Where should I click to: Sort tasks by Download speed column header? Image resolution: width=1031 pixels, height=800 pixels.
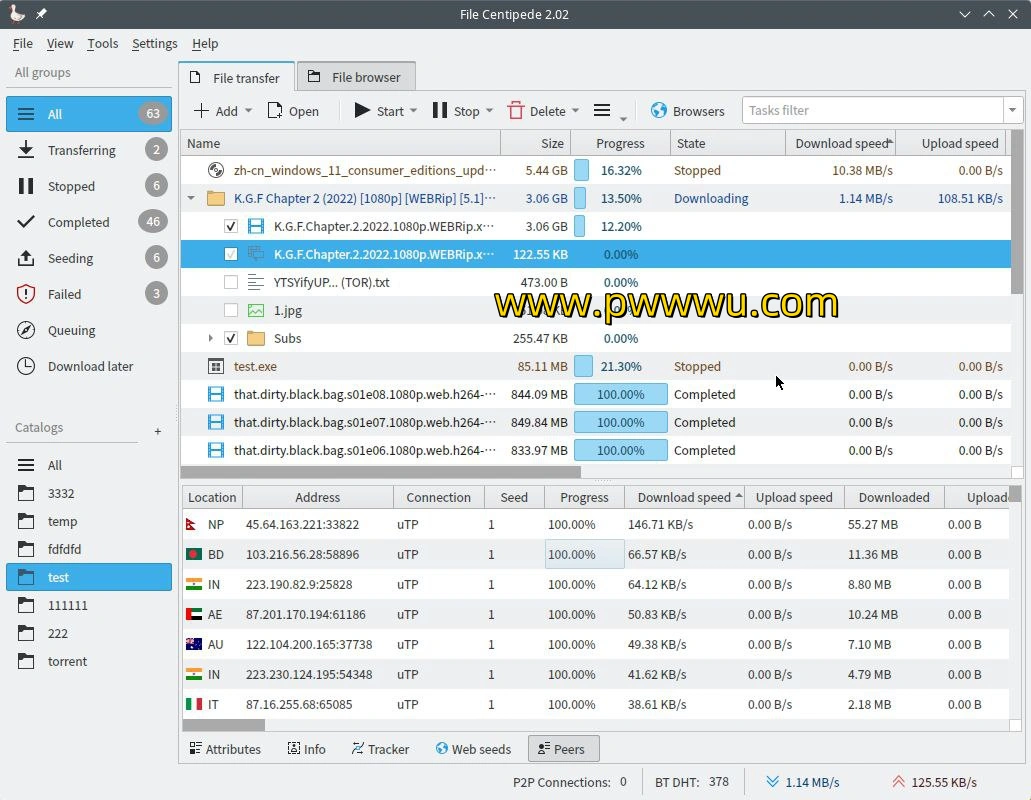coord(840,143)
